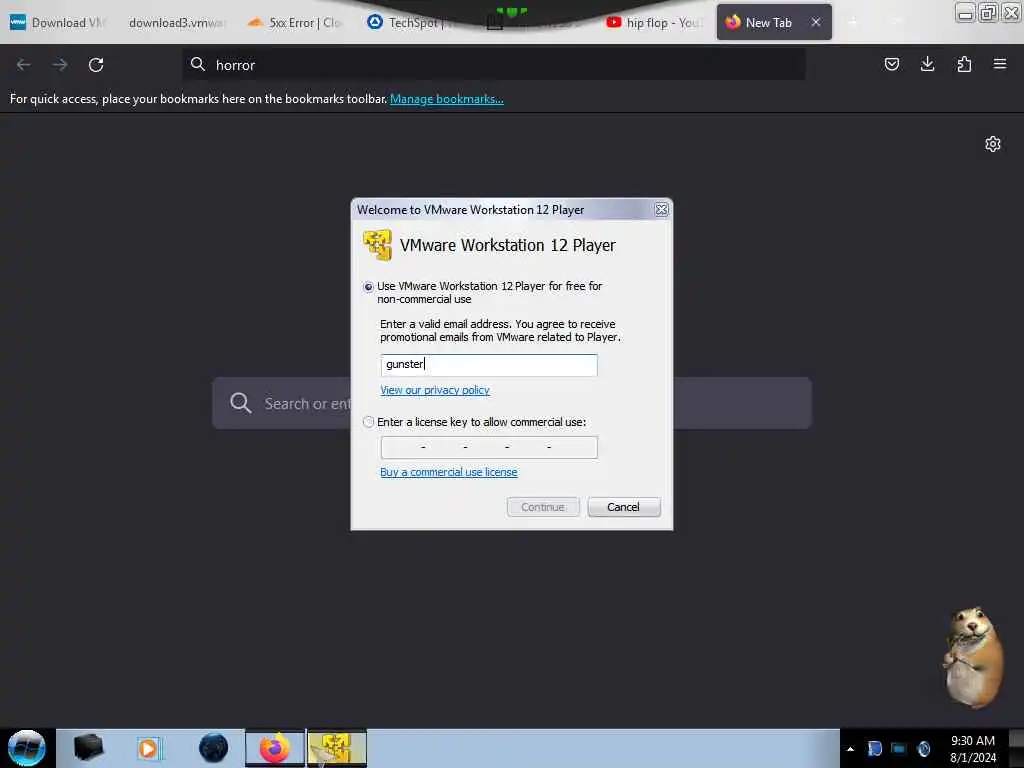This screenshot has width=1024, height=768.
Task: Open the Pocket save icon
Action: 891,64
